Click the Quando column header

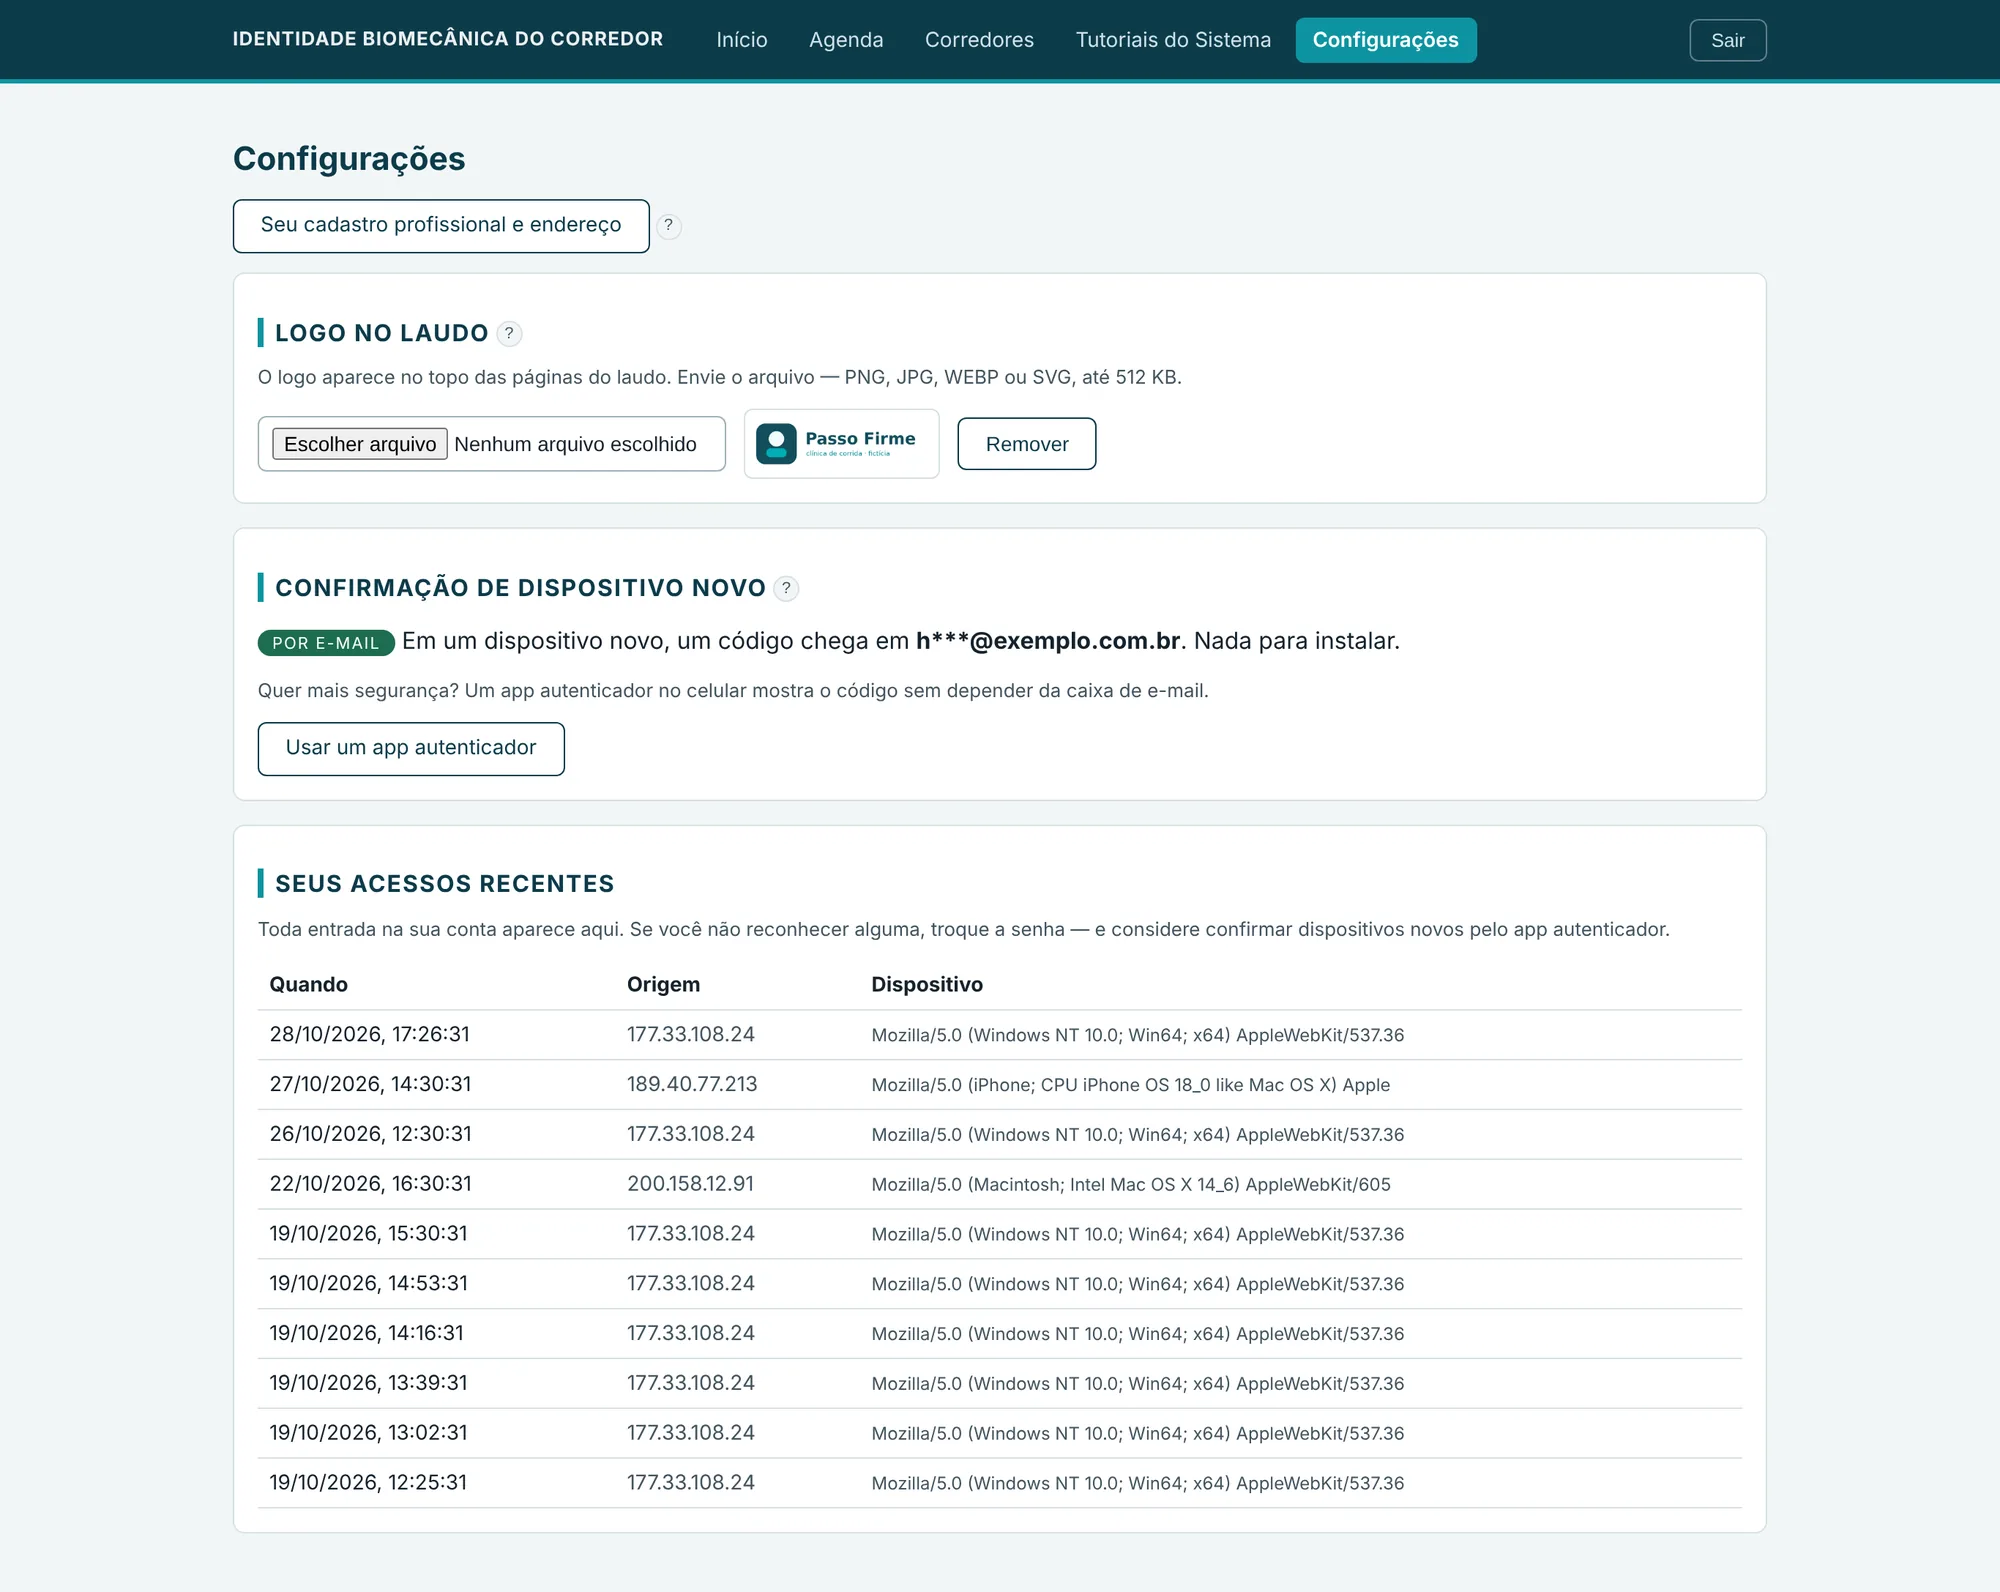[x=309, y=985]
